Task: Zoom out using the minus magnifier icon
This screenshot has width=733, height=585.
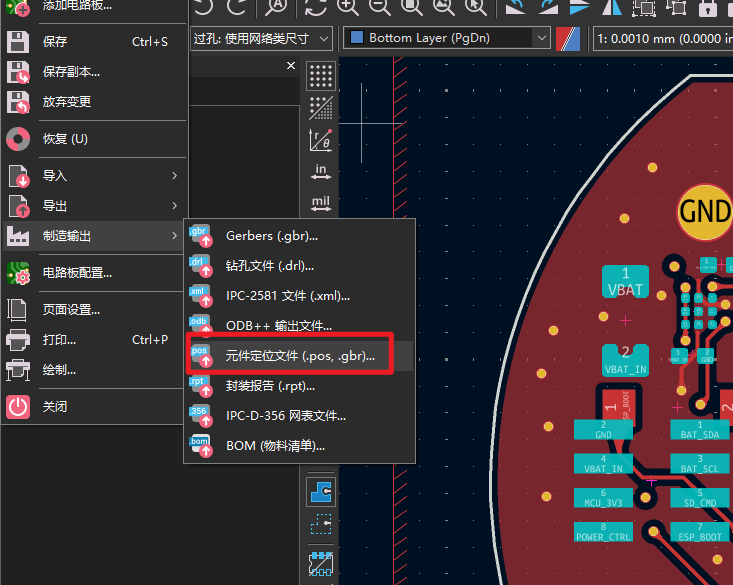Action: 380,7
